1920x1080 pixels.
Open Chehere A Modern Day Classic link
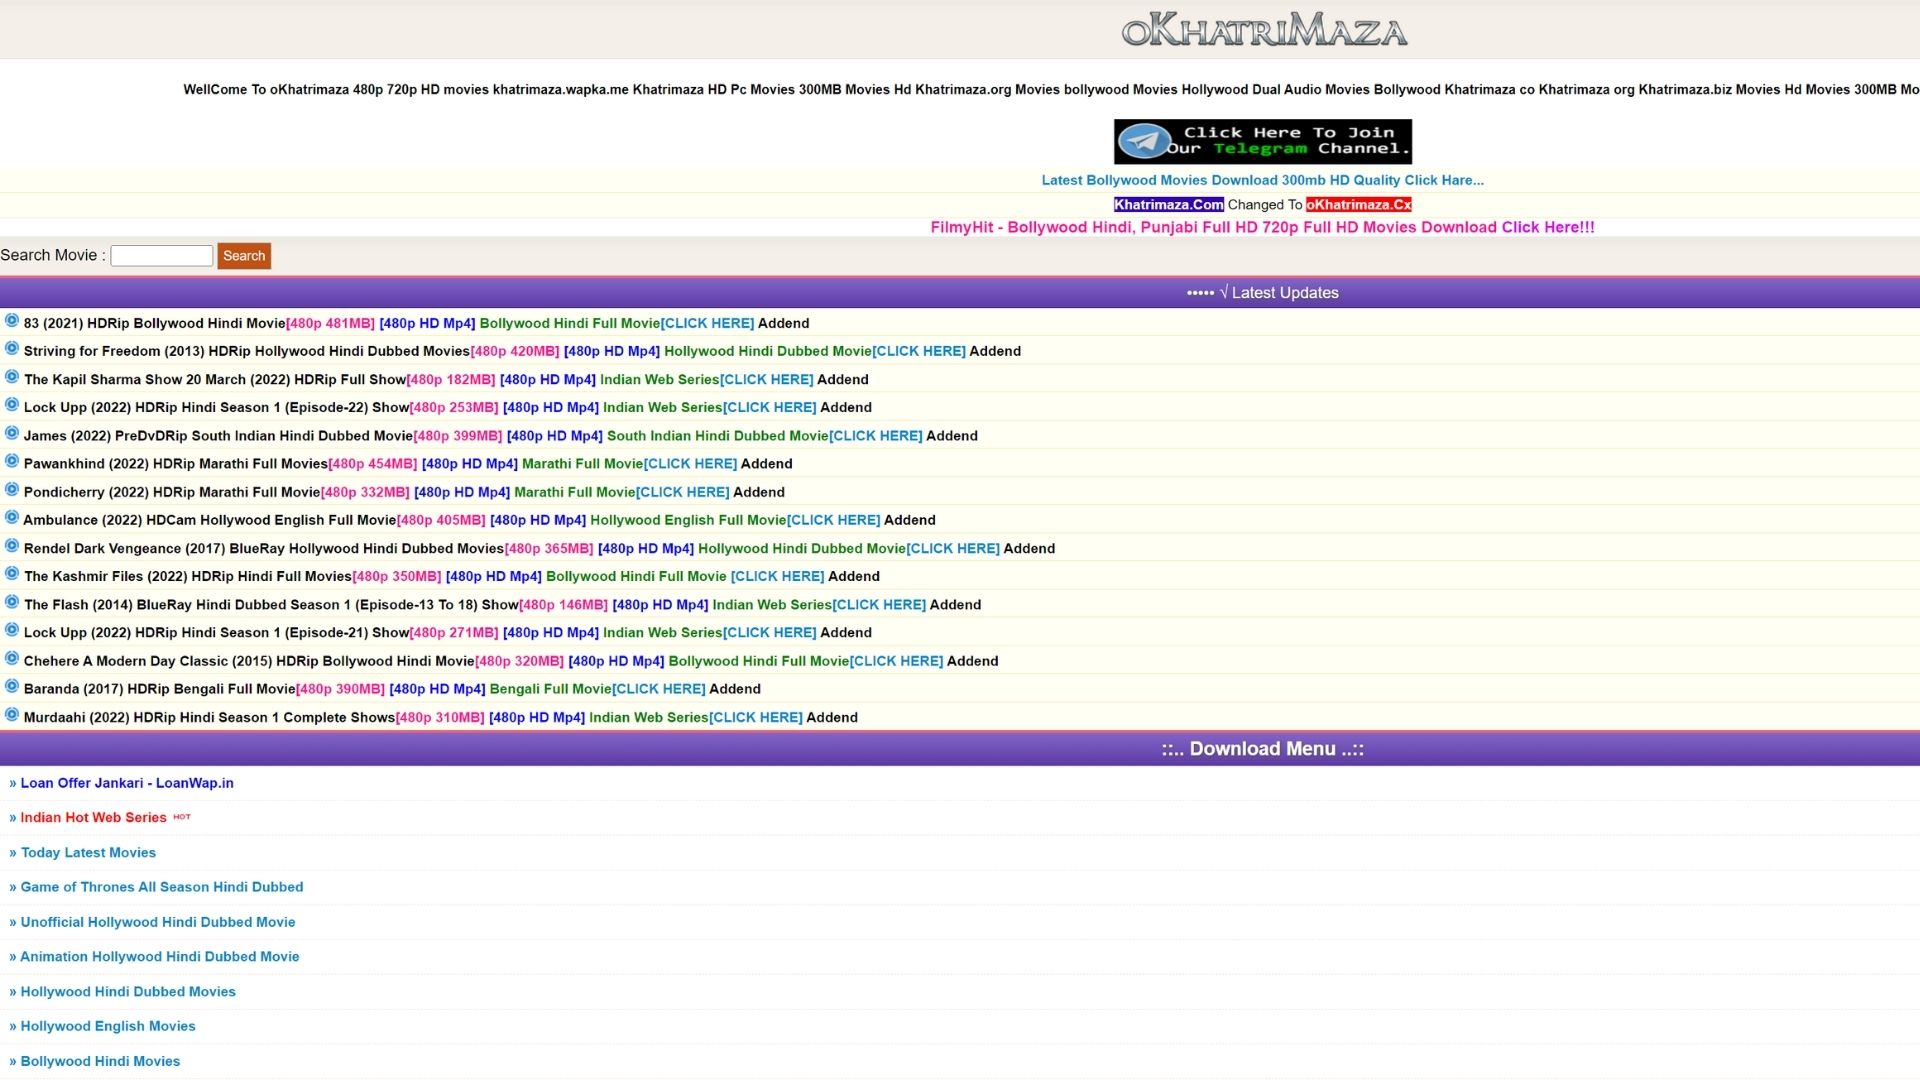tap(511, 661)
